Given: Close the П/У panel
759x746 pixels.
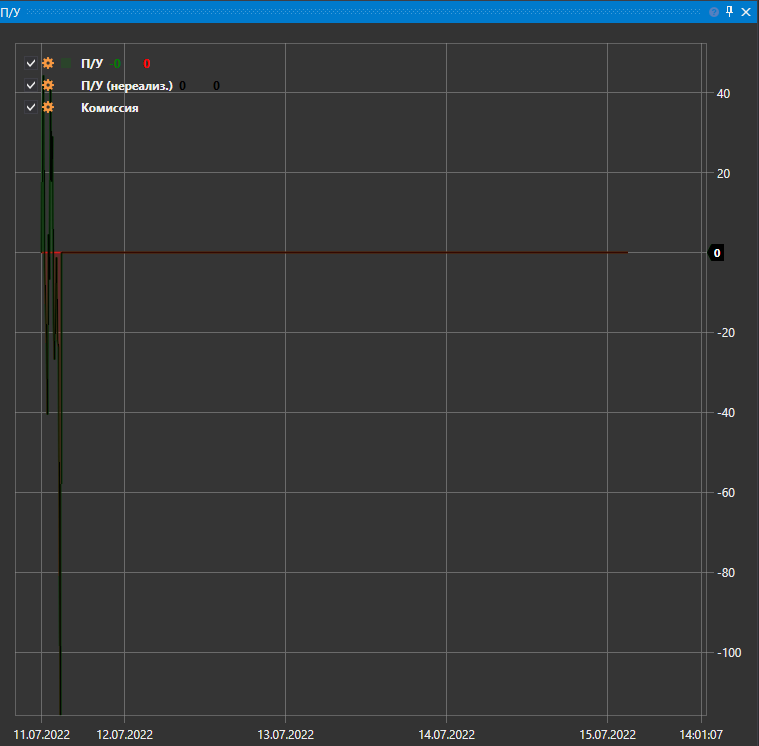Looking at the screenshot, I should tap(745, 12).
